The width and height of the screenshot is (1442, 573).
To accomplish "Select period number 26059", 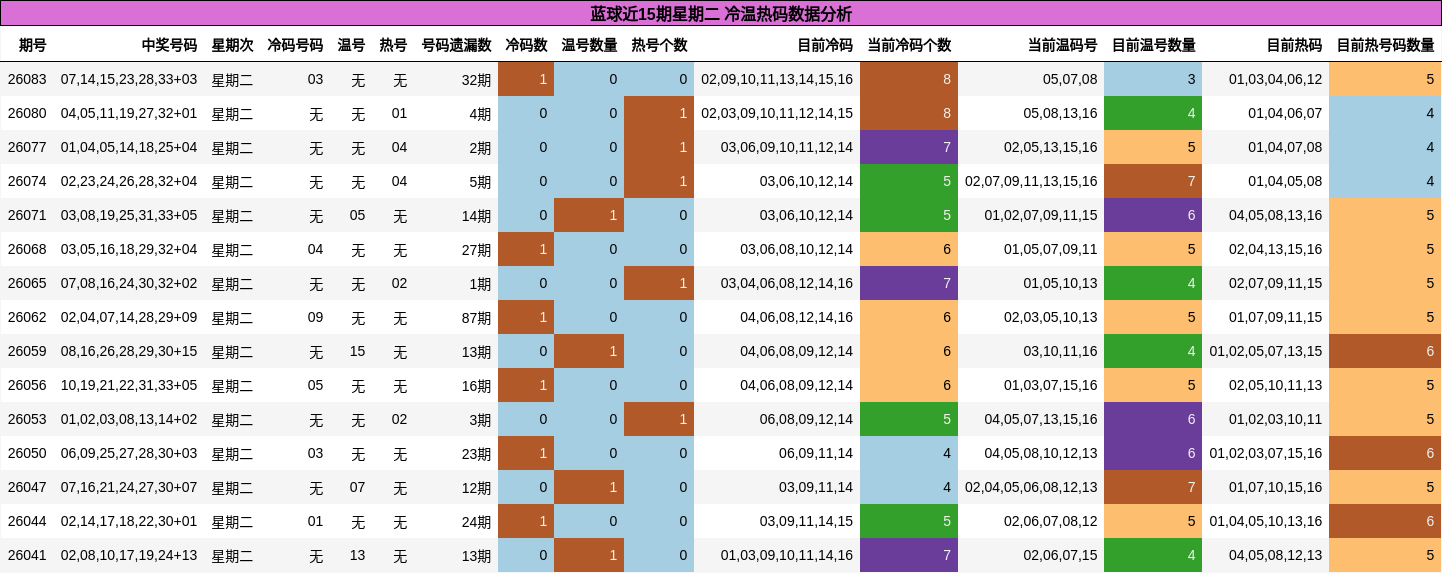I will click(27, 351).
